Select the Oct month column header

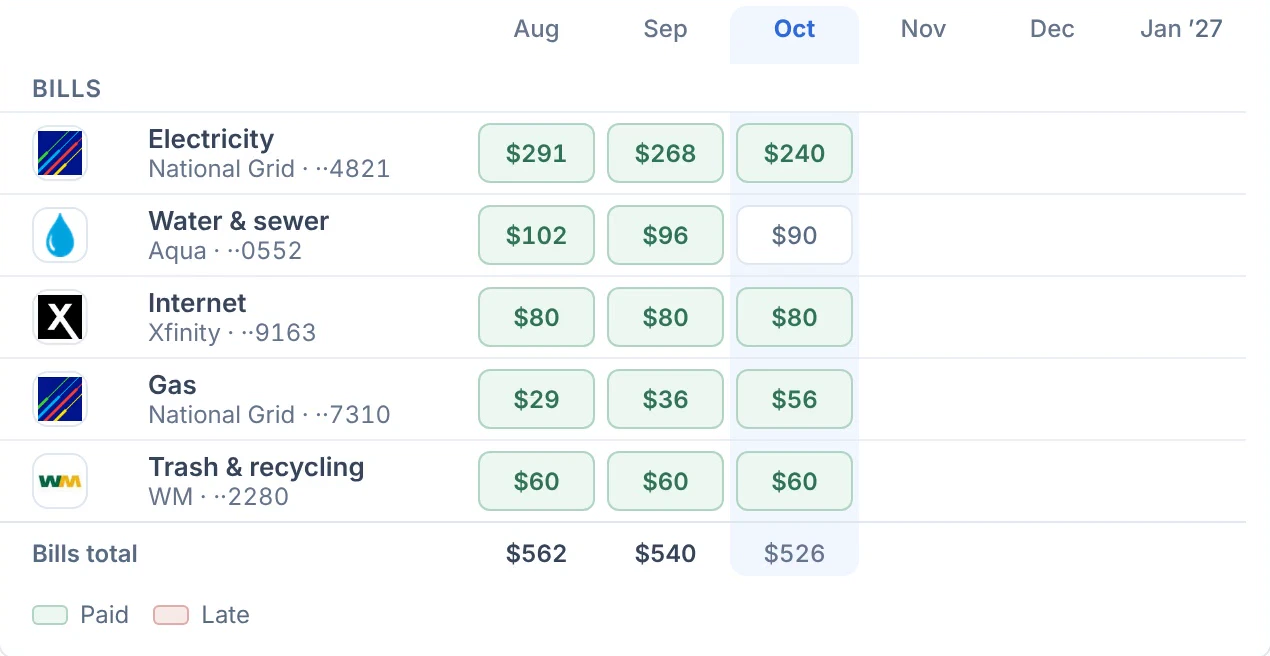(x=794, y=29)
